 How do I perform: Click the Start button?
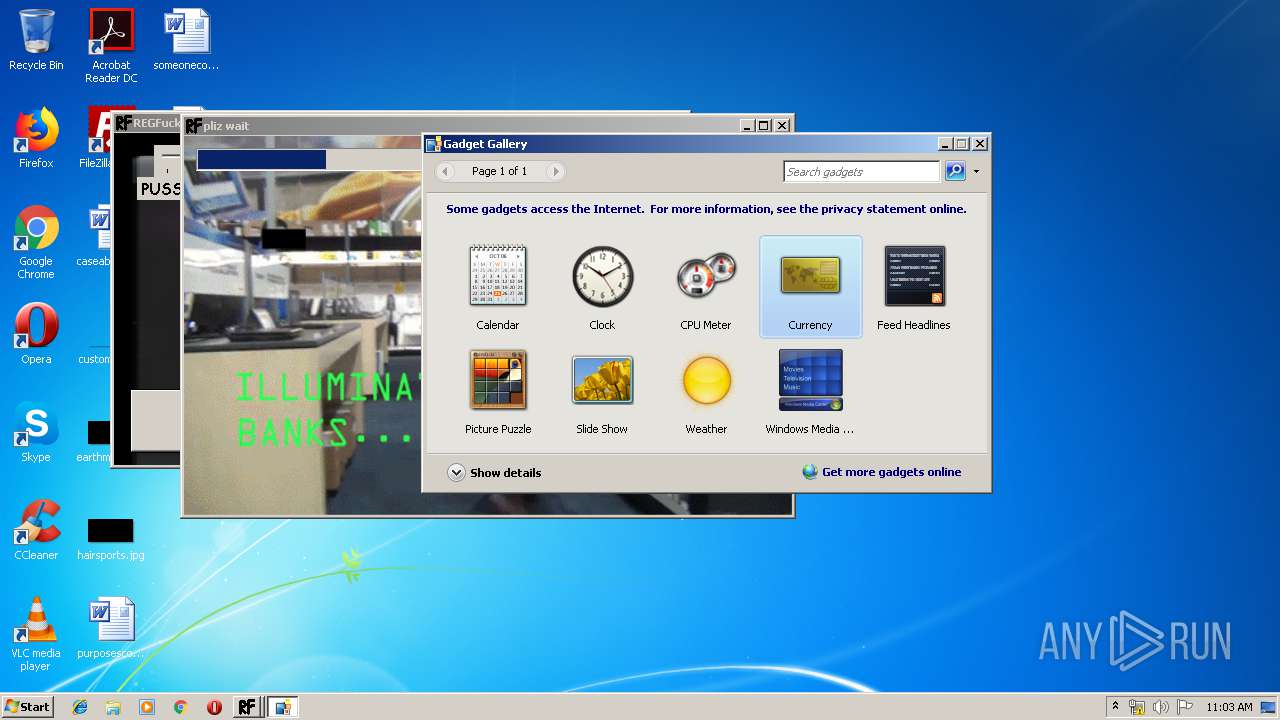(27, 707)
